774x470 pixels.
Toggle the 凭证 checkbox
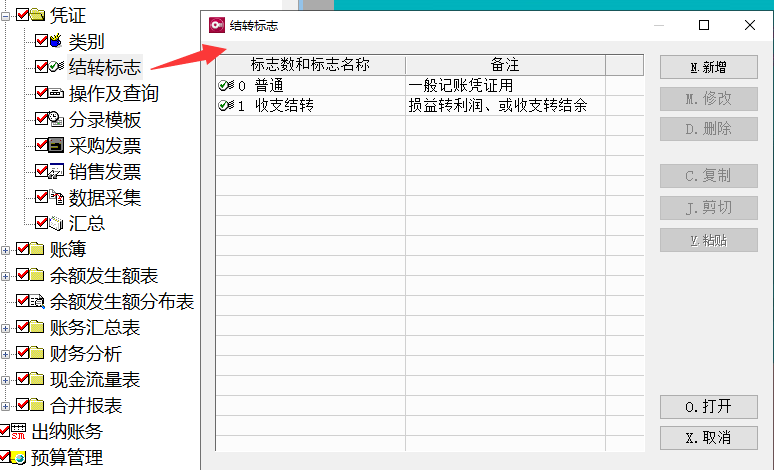click(22, 14)
